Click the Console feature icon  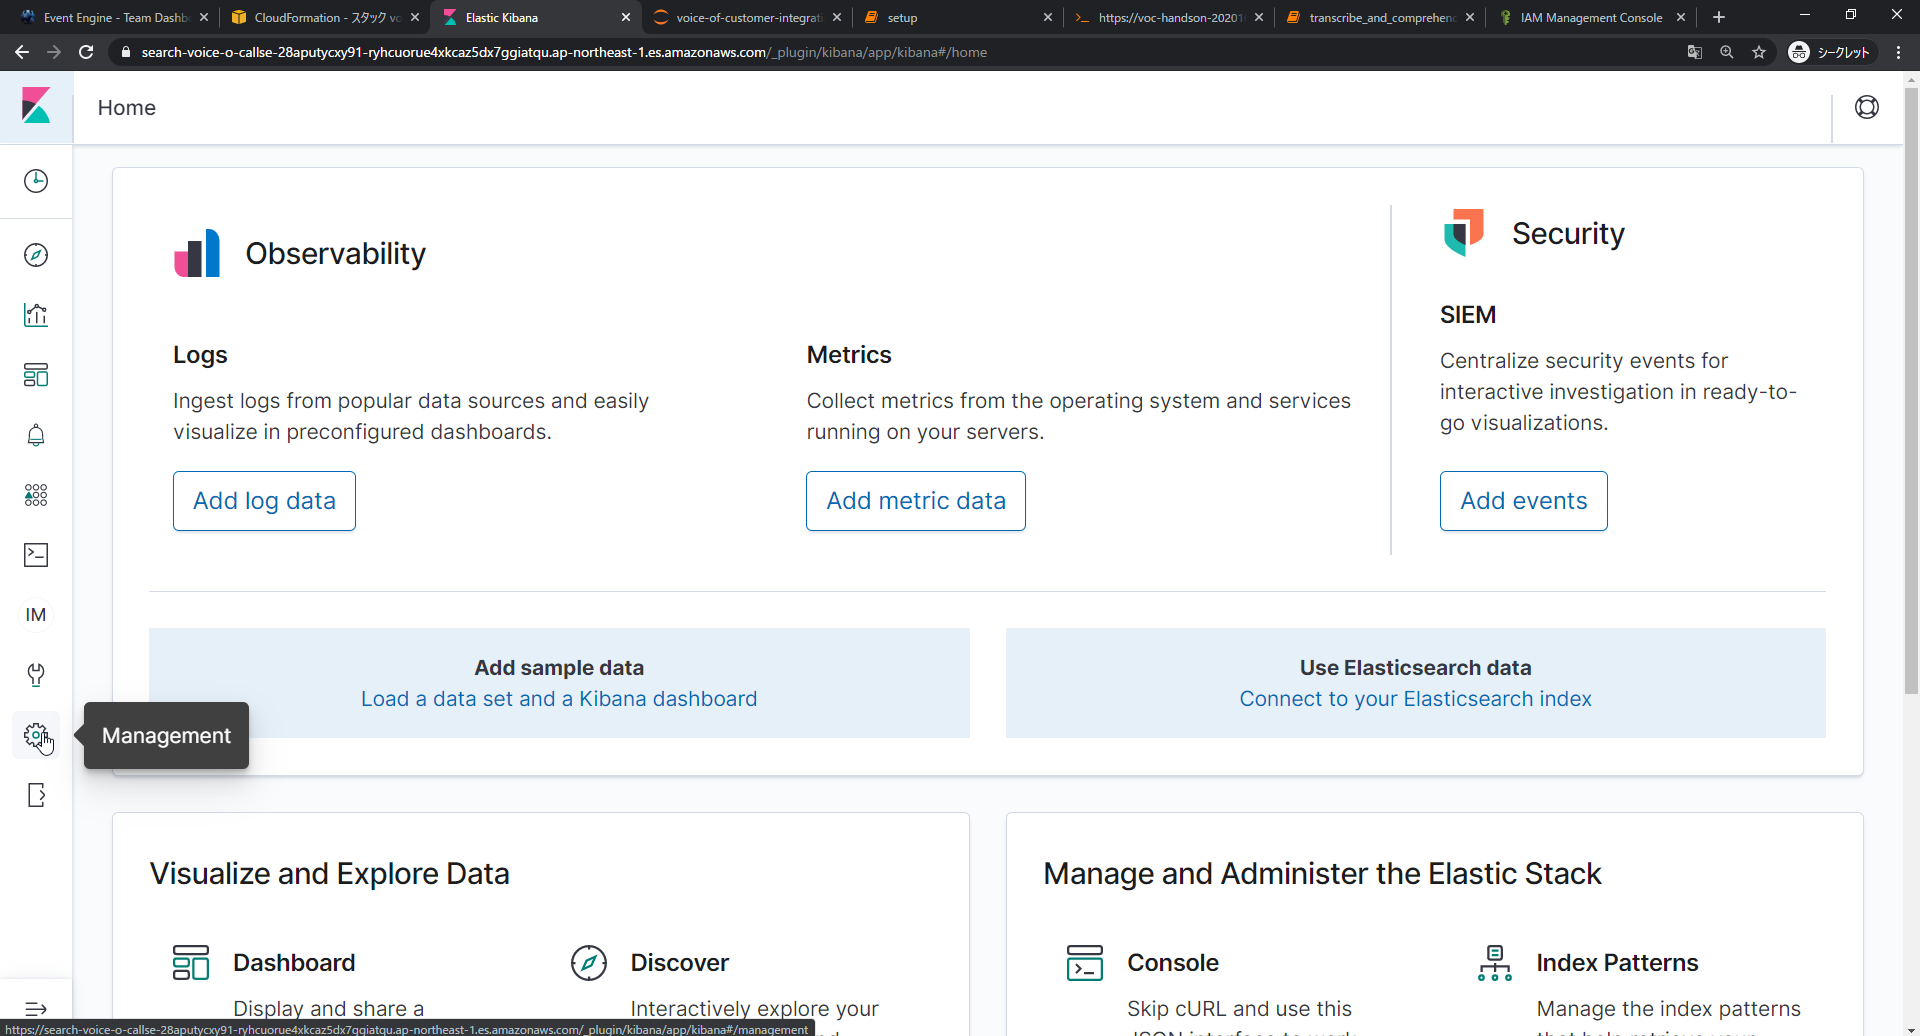[x=1085, y=963]
